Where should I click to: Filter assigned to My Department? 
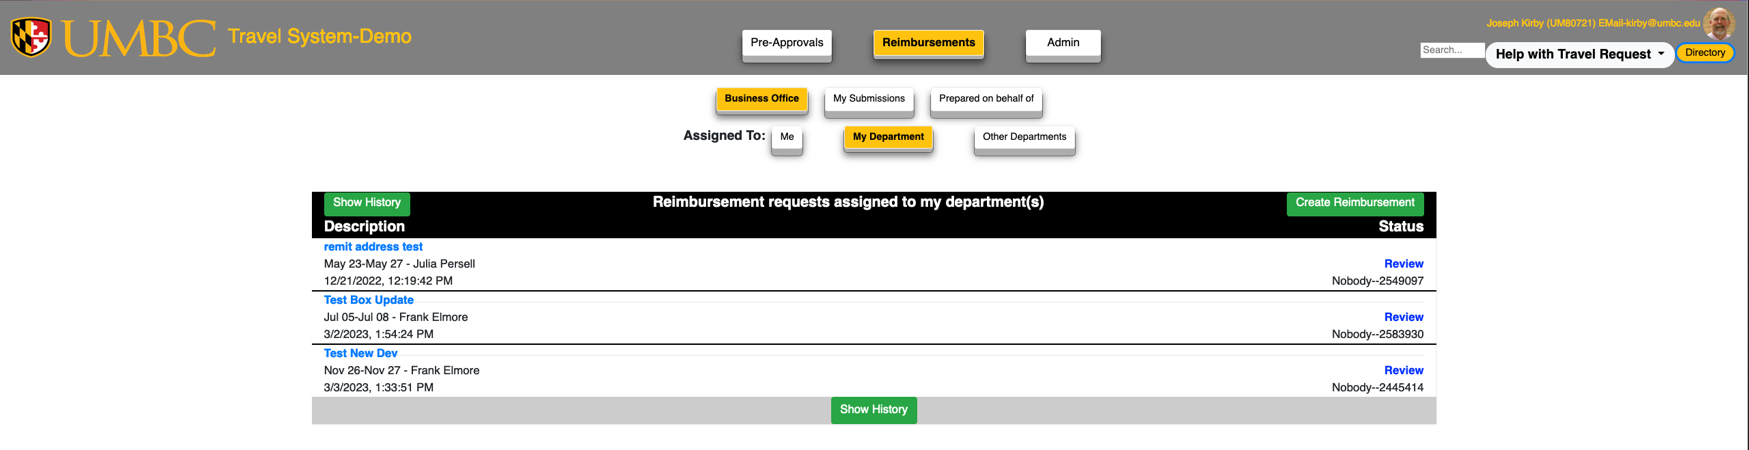(x=888, y=137)
